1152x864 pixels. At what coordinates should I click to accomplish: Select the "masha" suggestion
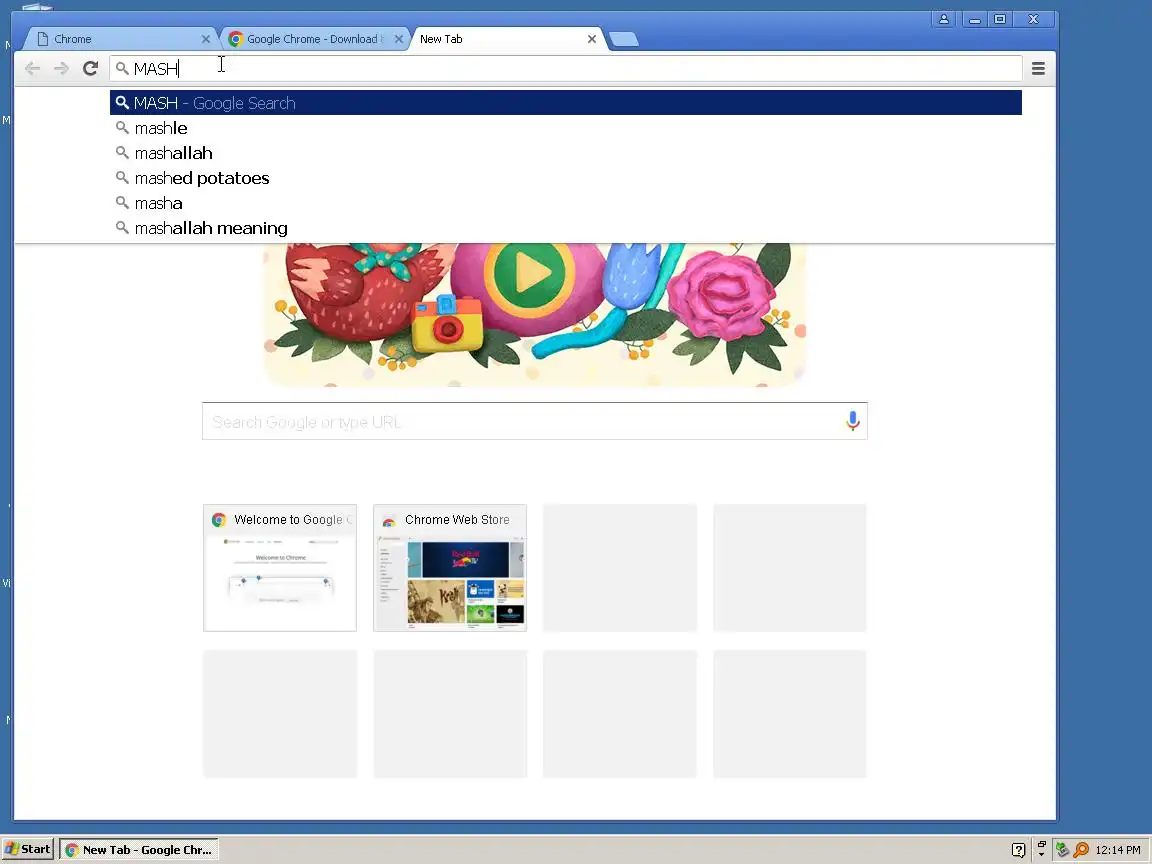tap(566, 203)
